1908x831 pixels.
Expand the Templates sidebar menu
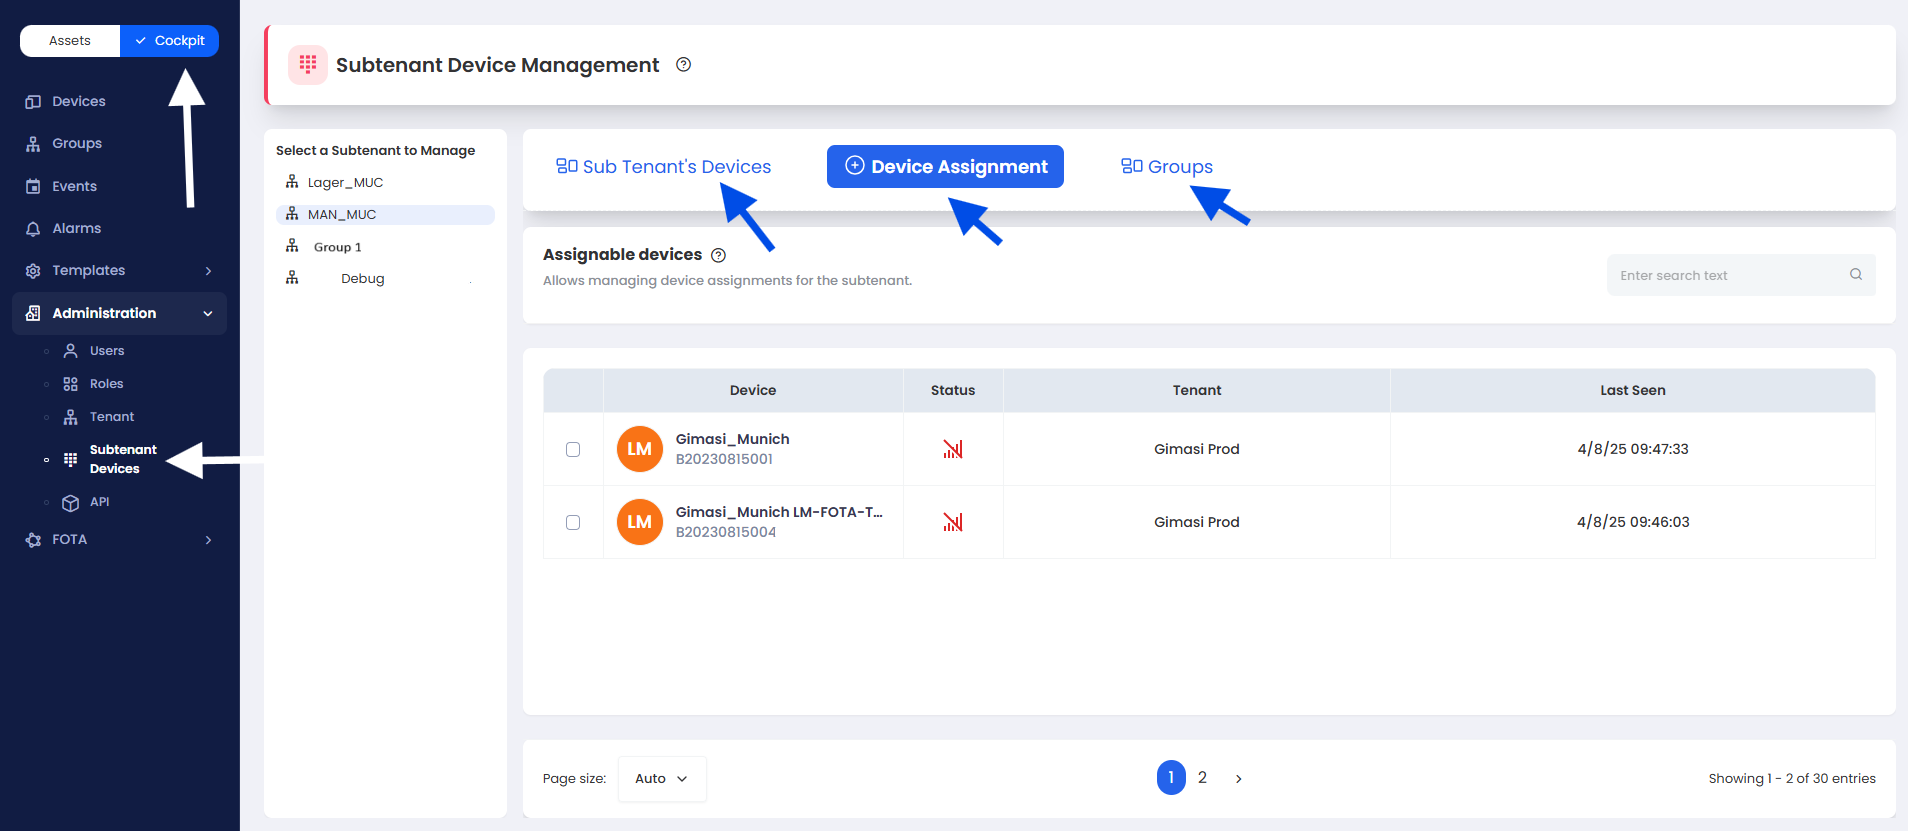208,271
